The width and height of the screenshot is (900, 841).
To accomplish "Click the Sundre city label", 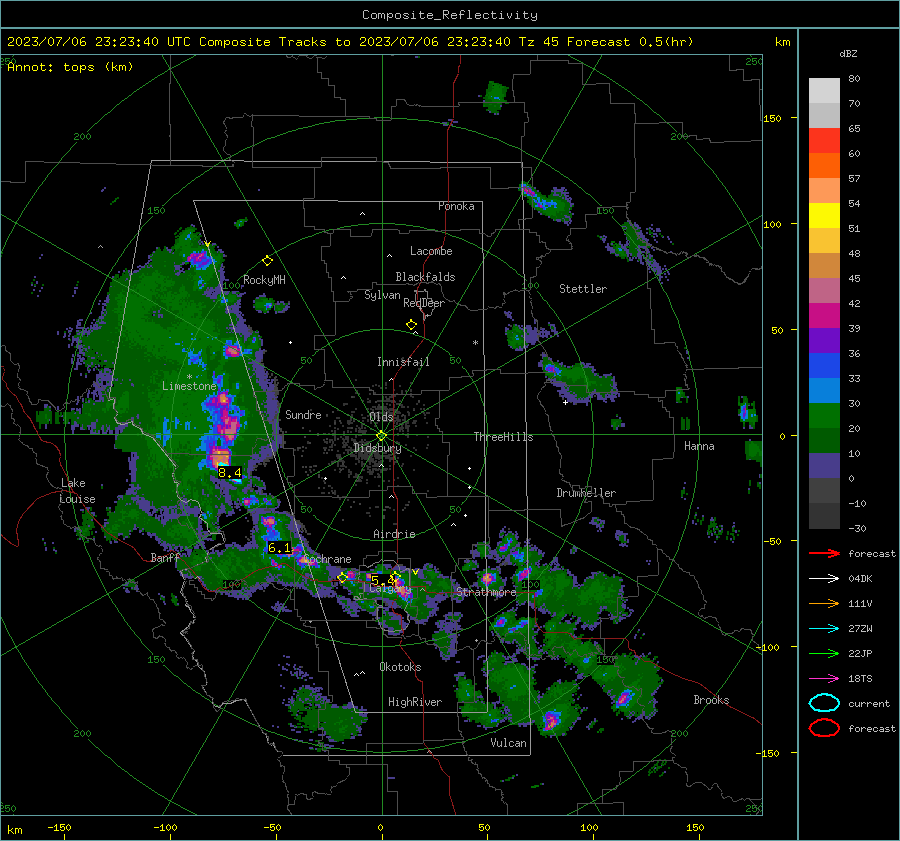I will pyautogui.click(x=303, y=414).
